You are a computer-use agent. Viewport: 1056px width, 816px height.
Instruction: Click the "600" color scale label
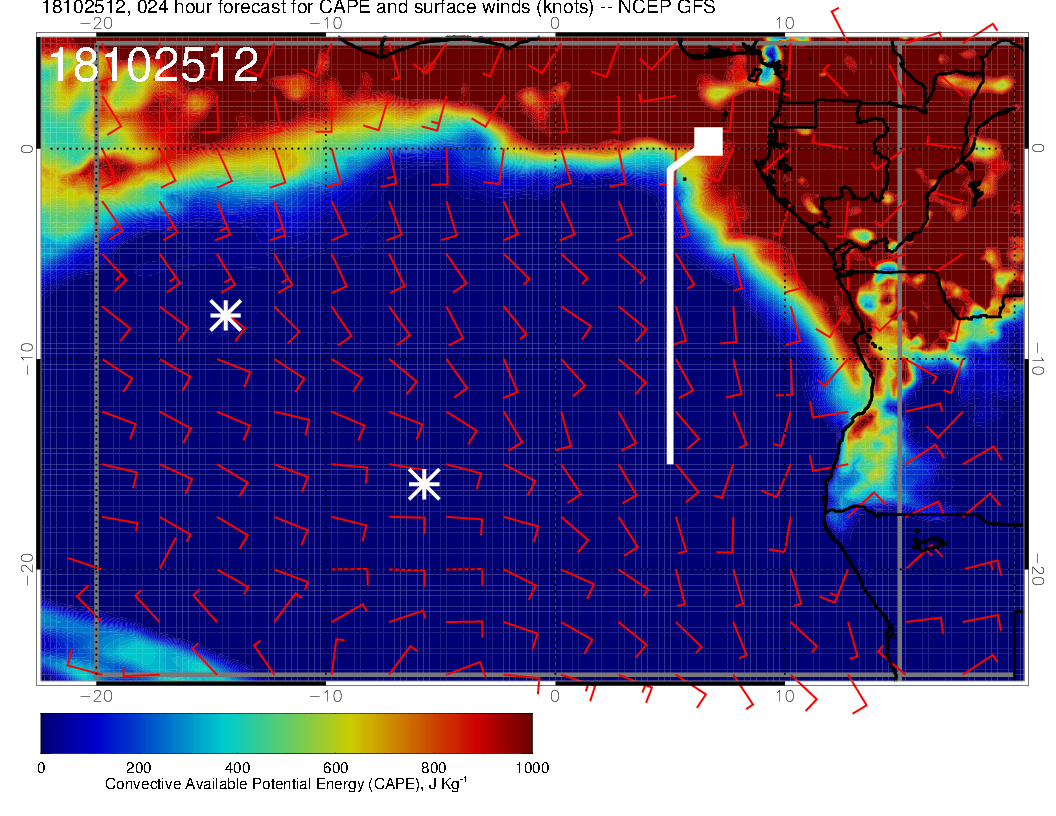tap(335, 768)
